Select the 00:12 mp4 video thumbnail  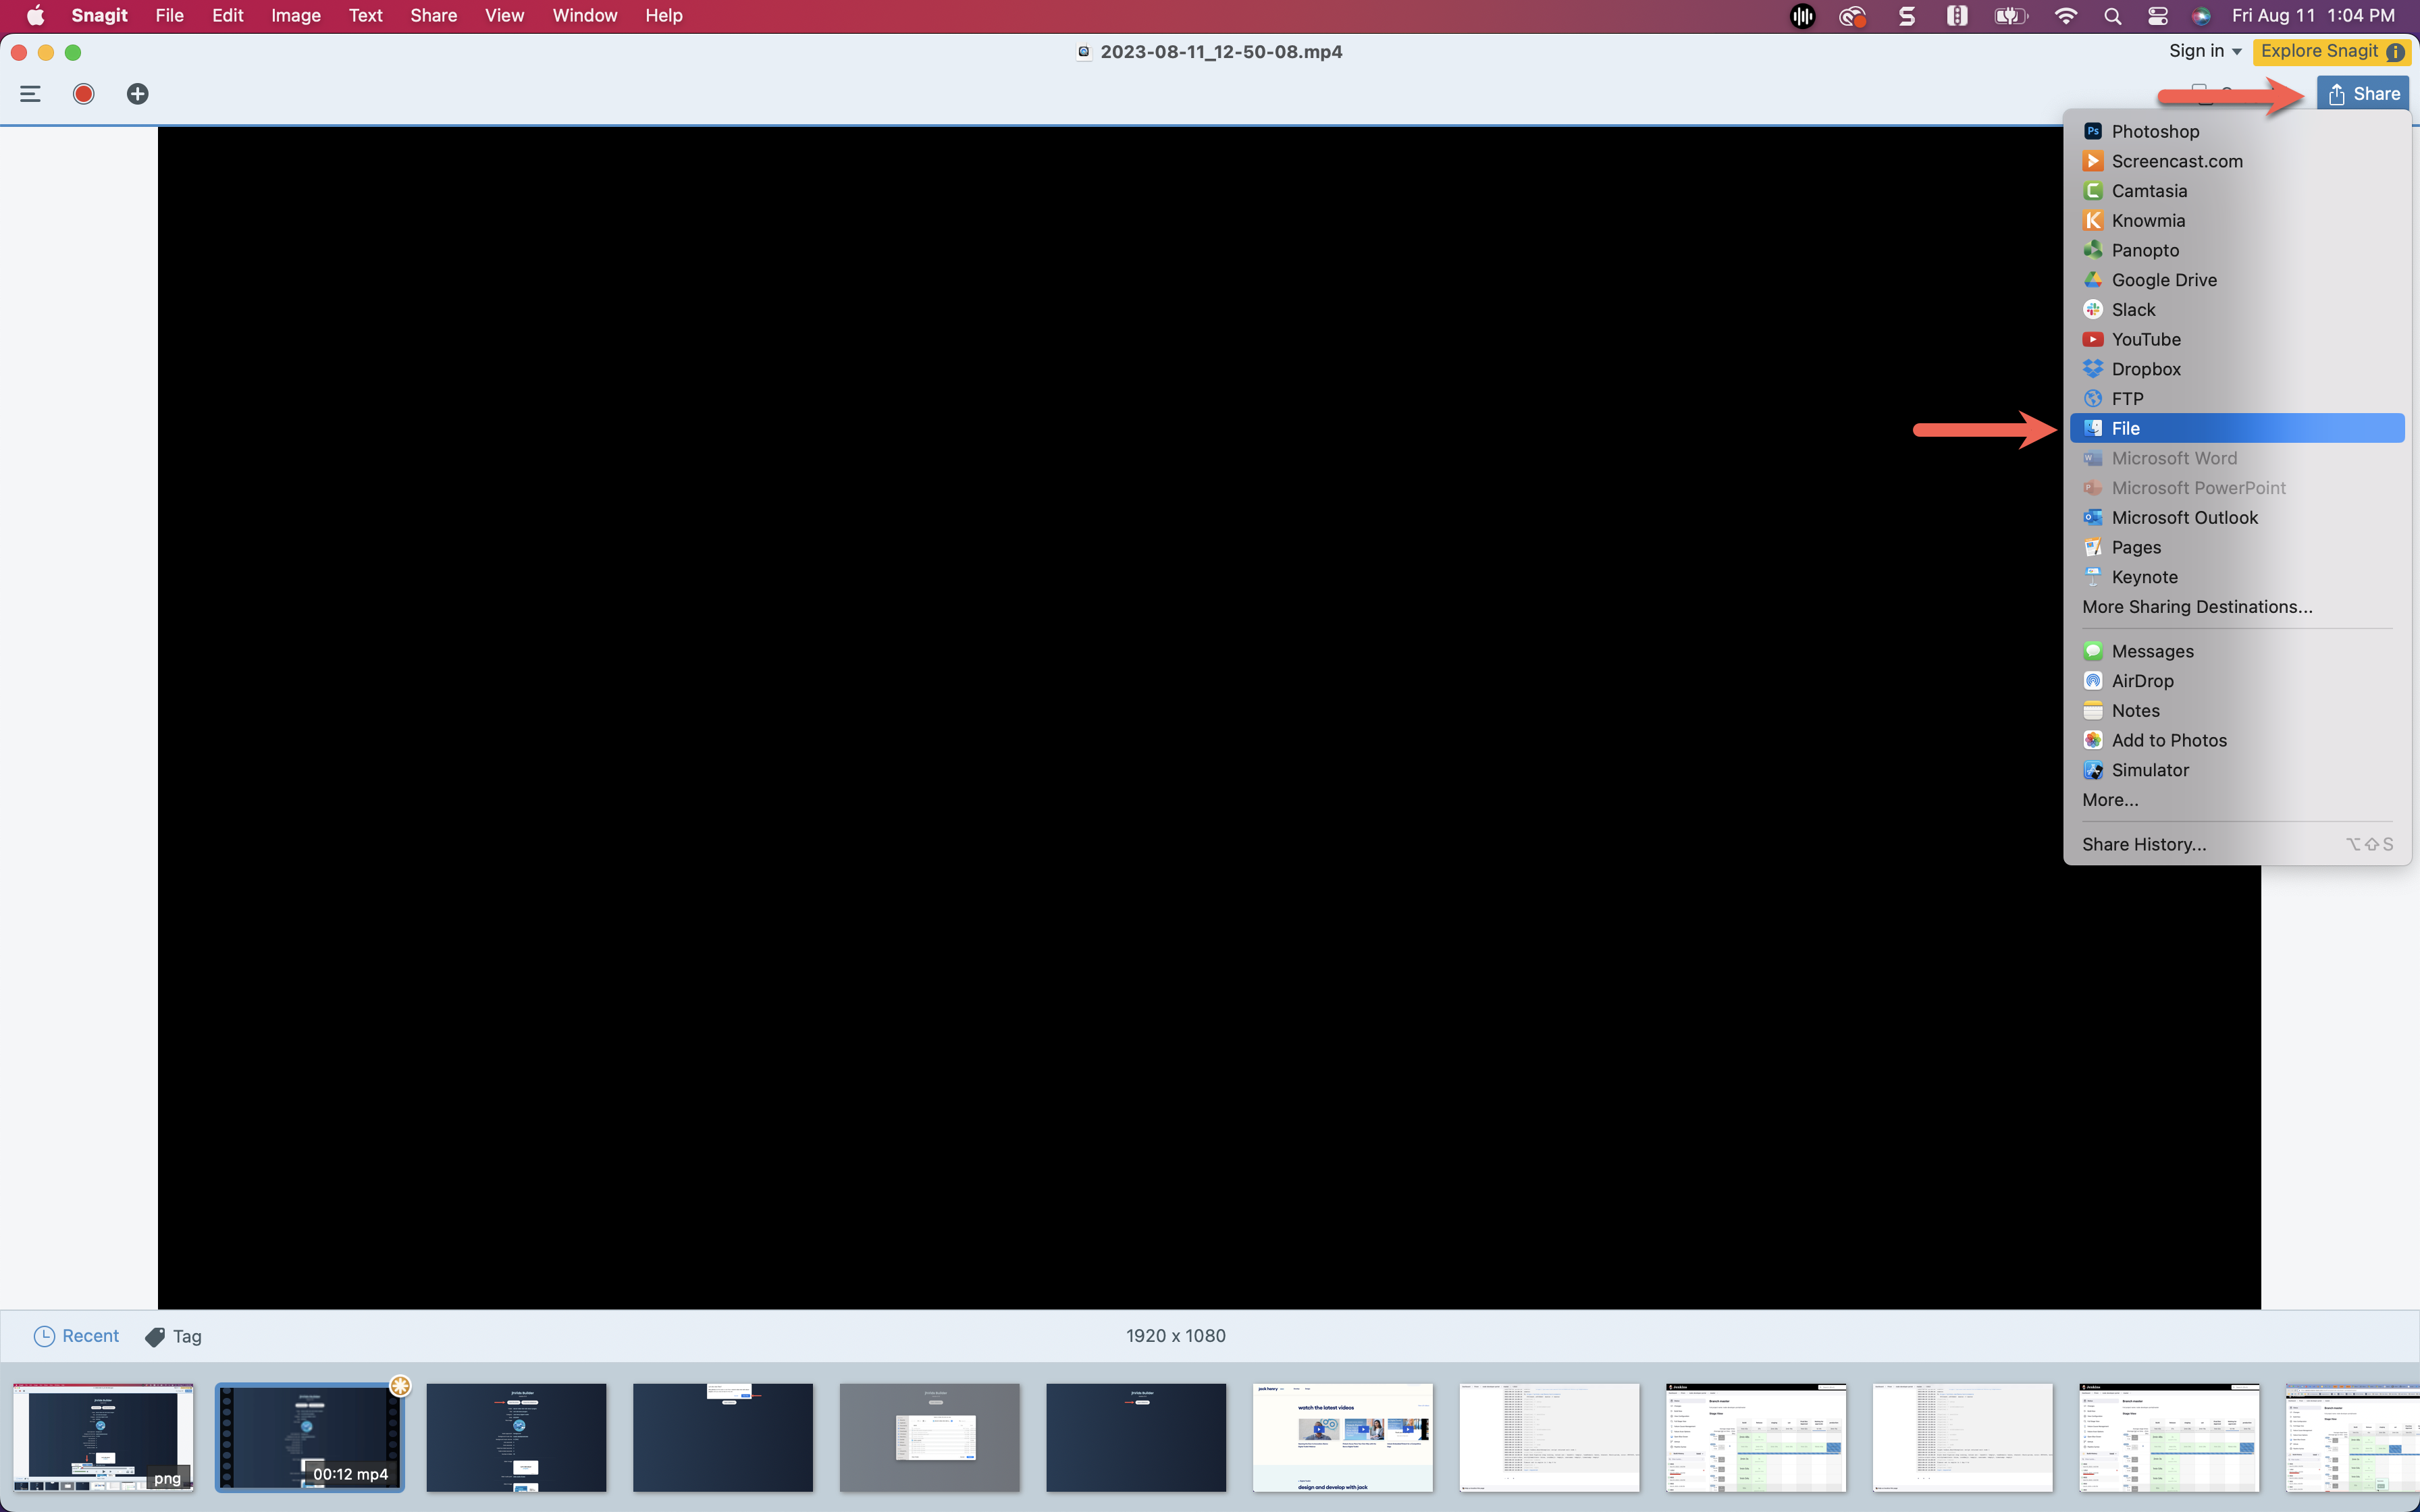(310, 1437)
